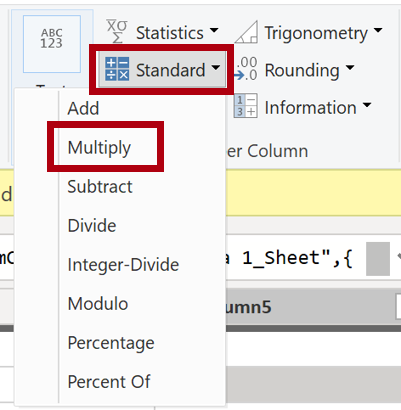Viewport: 401px width, 410px height.
Task: Click the Modulo menu entry
Action: pos(98,304)
